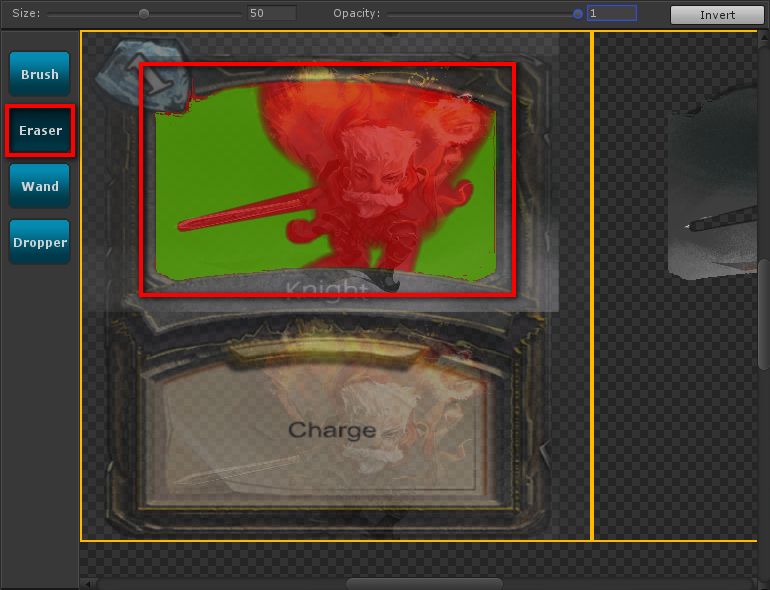Click the Size slider handle
Viewport: 770px width, 590px height.
pos(144,14)
